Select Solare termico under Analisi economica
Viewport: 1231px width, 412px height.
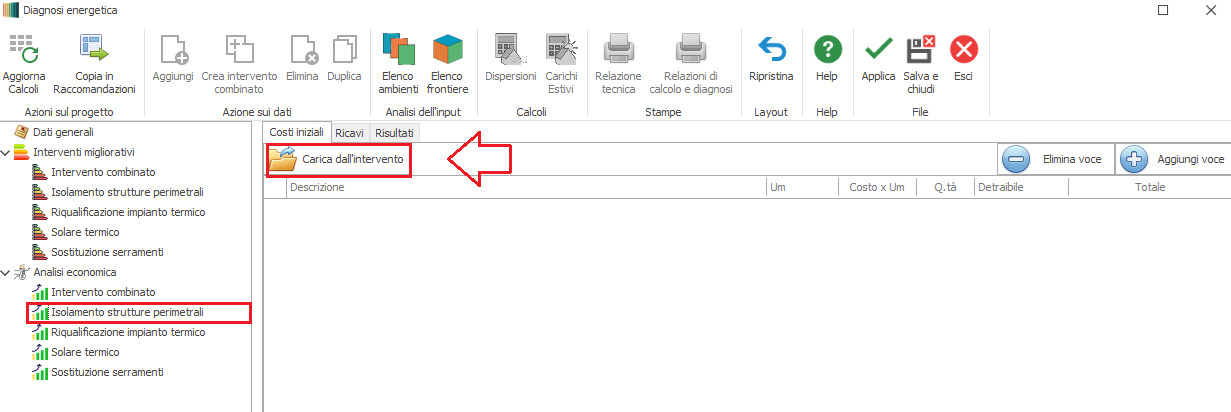pos(85,352)
